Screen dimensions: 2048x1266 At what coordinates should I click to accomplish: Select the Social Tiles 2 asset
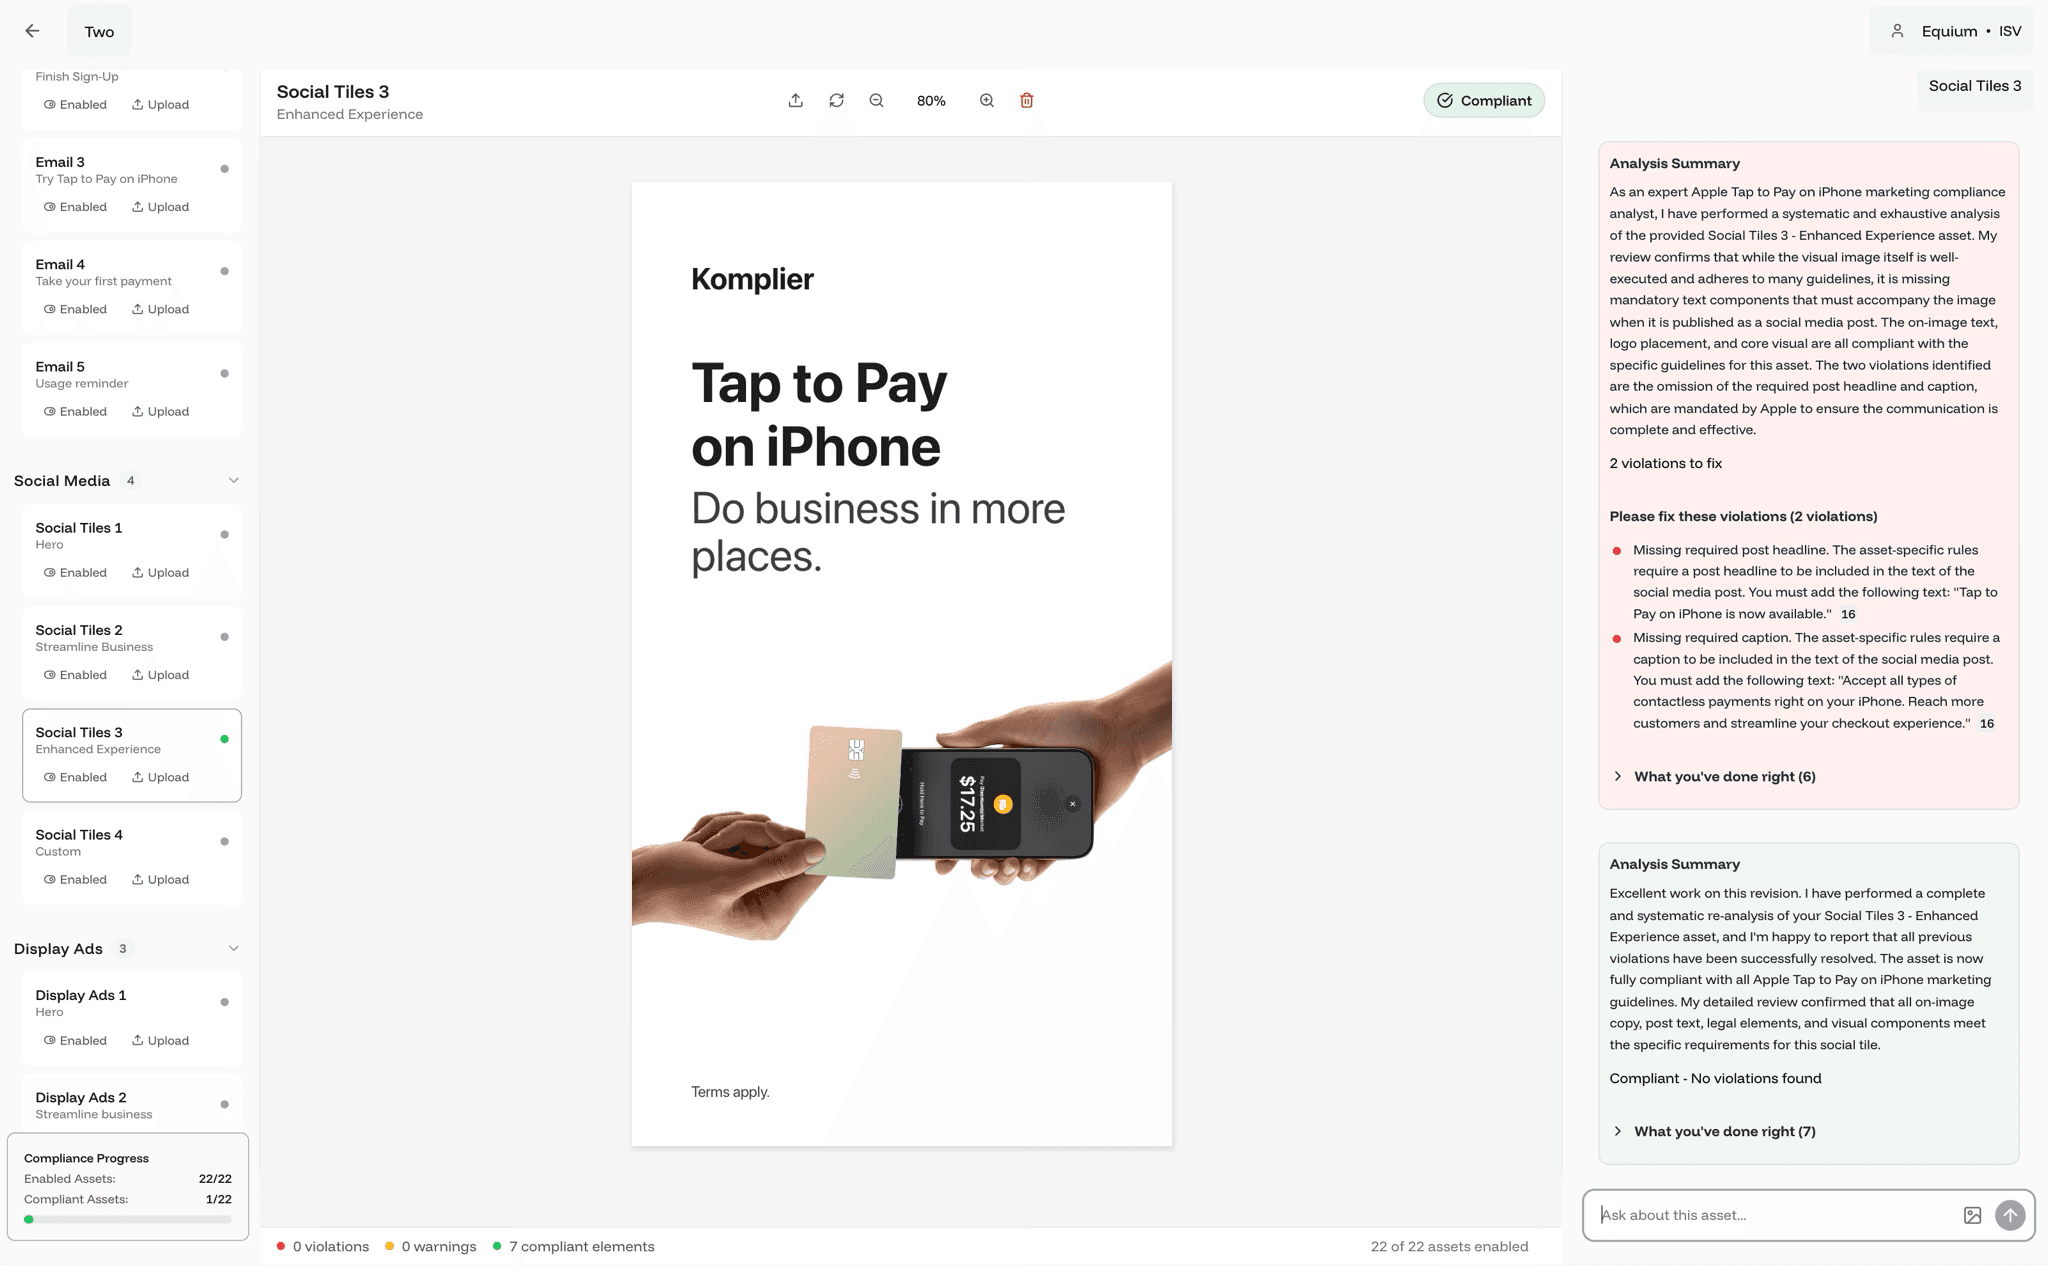pyautogui.click(x=110, y=637)
